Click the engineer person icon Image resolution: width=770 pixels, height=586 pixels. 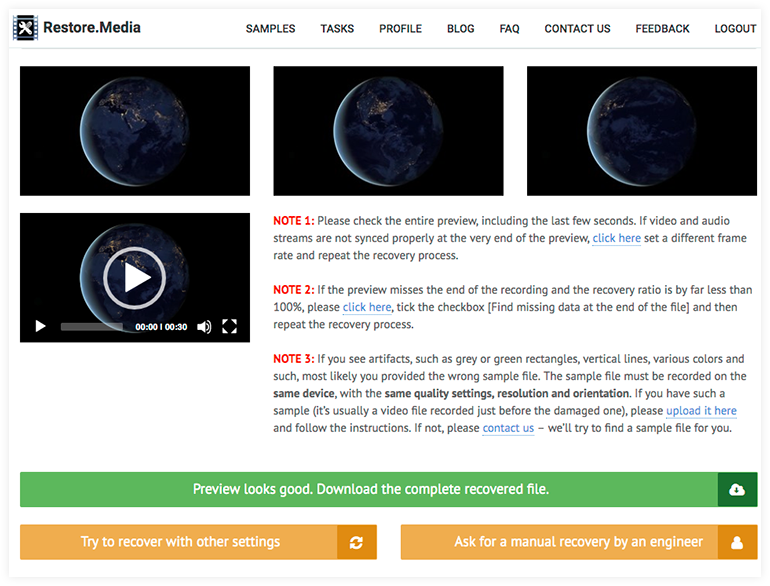[737, 542]
